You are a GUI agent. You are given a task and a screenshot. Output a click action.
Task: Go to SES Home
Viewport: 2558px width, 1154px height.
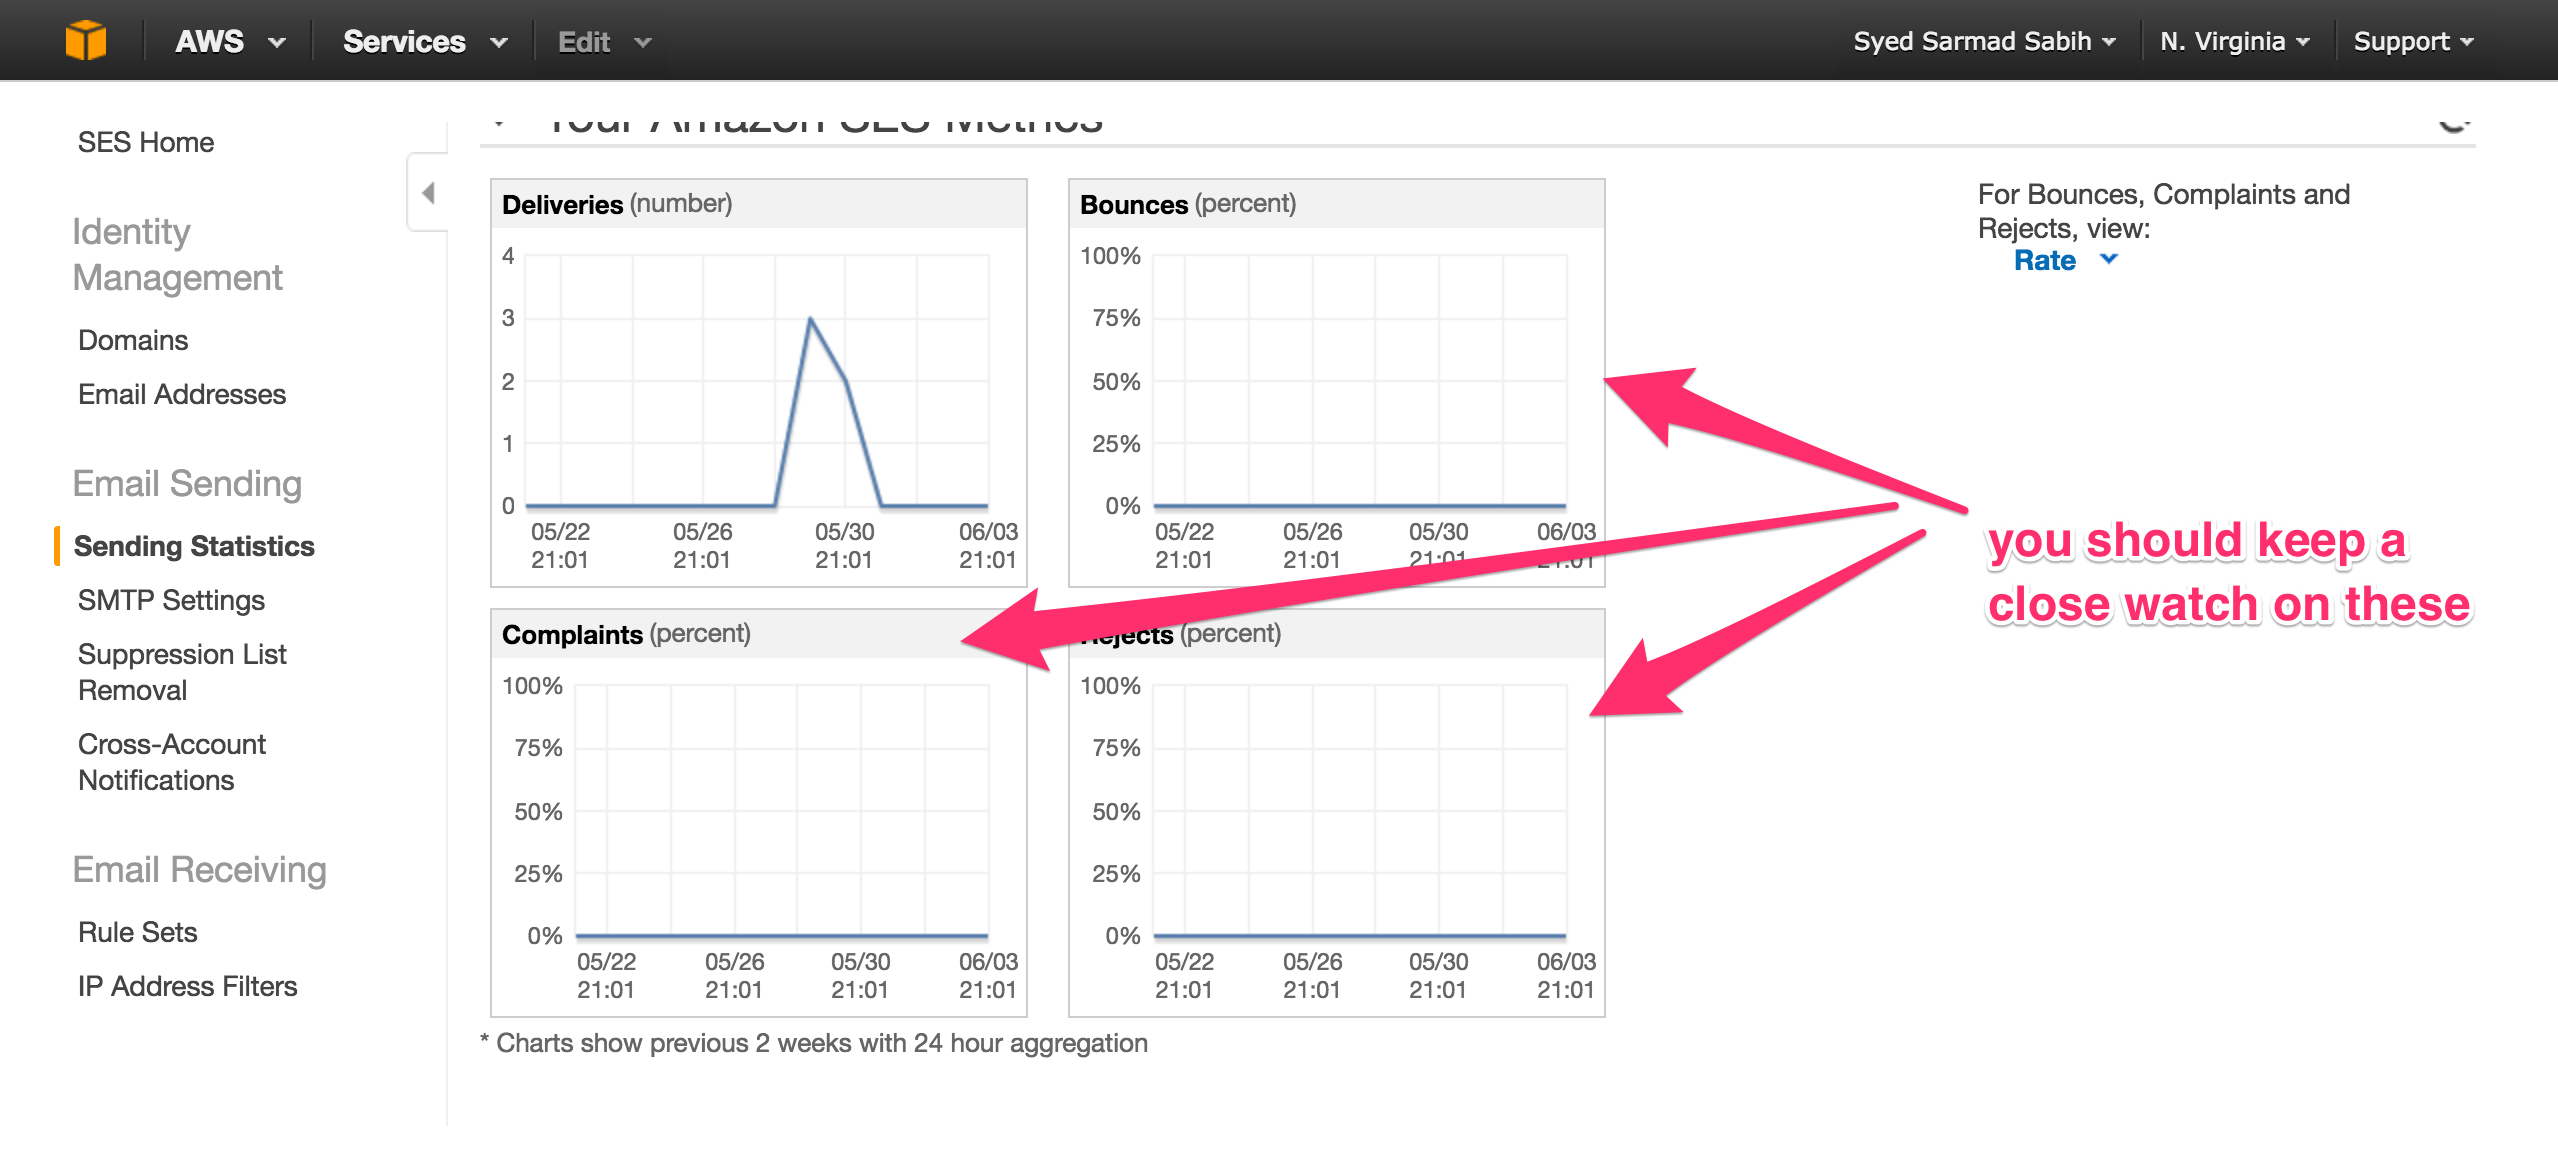coord(146,142)
